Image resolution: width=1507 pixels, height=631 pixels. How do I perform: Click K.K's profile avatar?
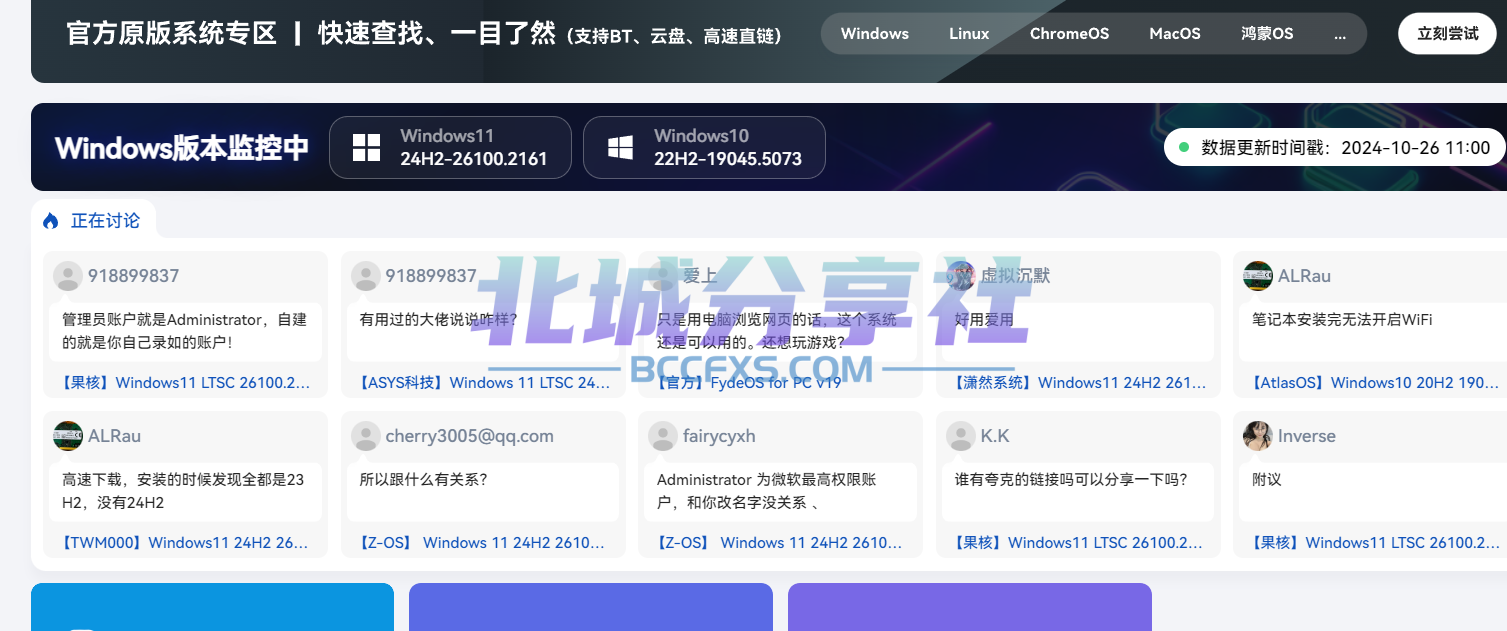coord(961,436)
